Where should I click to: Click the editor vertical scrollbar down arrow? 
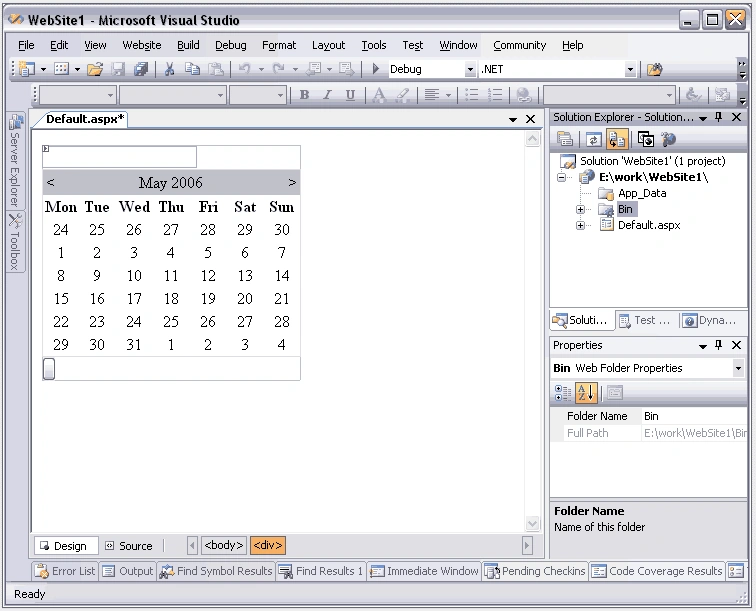coord(533,523)
